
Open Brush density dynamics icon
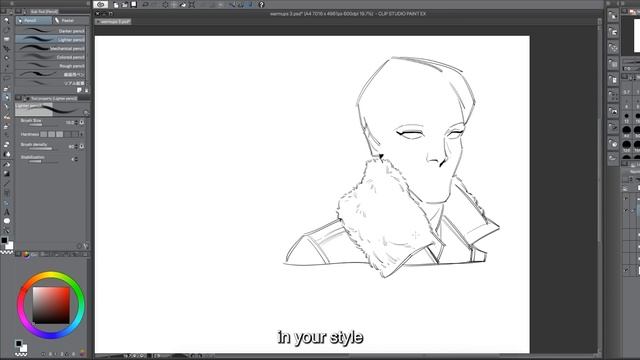click(x=82, y=146)
